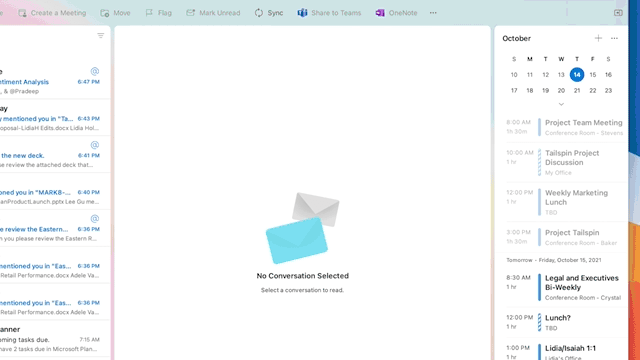Click Mark Unread in the toolbar

click(x=213, y=13)
